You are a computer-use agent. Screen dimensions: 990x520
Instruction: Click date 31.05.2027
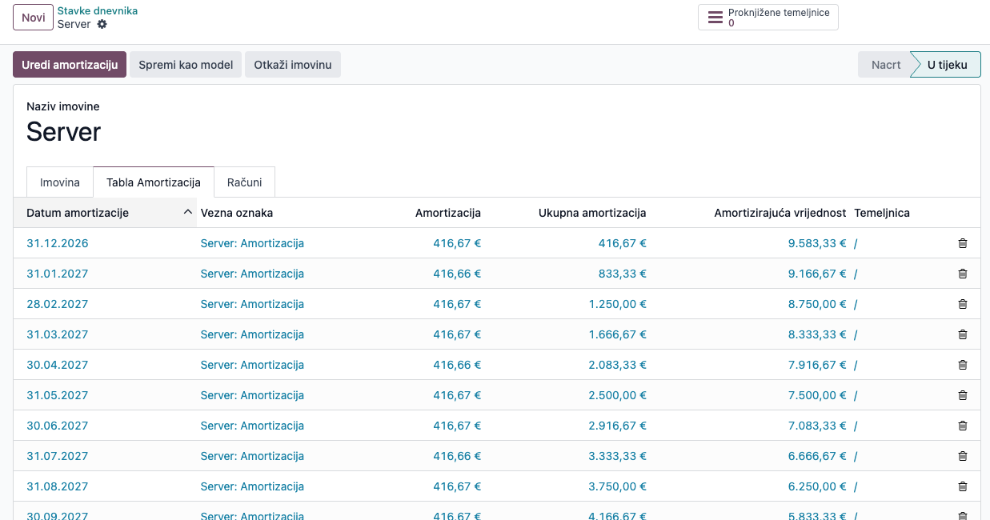[x=57, y=395]
